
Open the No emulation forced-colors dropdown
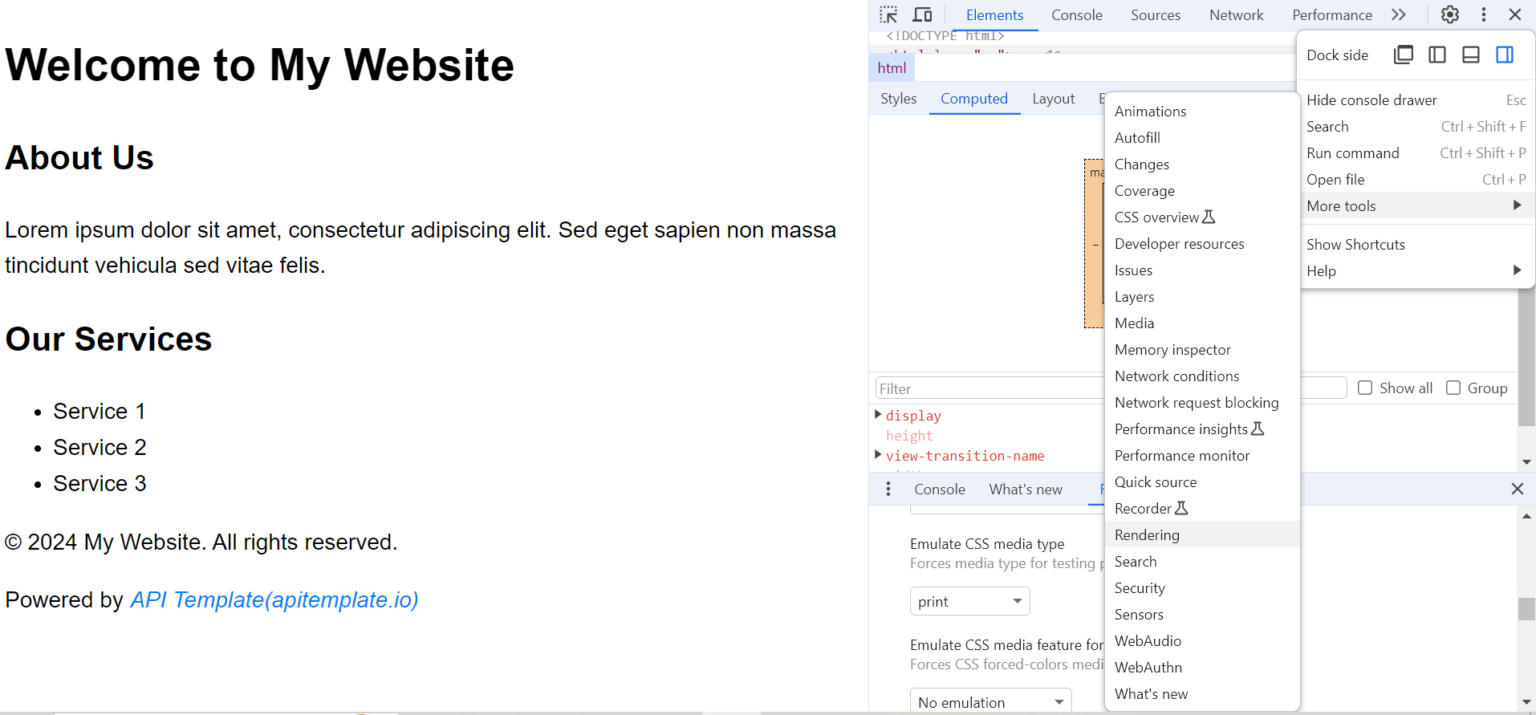point(988,701)
